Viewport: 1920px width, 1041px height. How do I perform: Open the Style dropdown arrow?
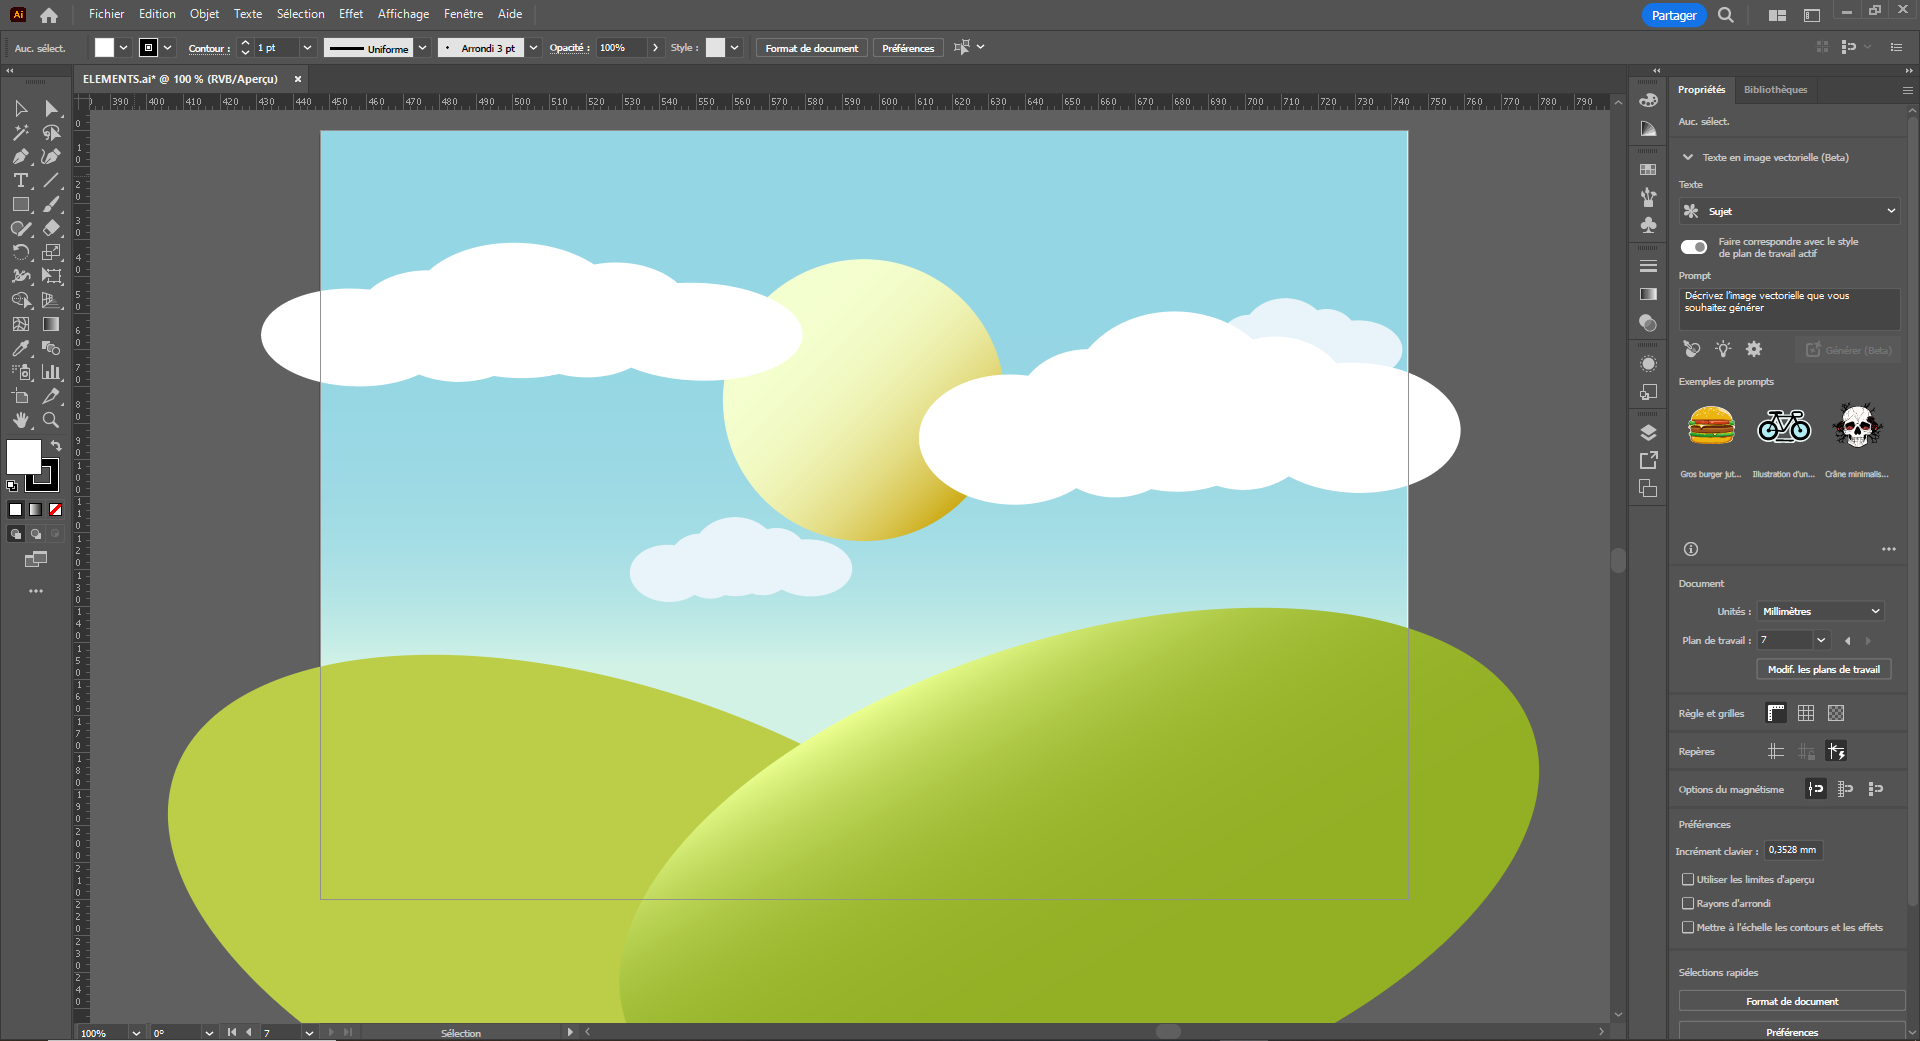[x=735, y=48]
